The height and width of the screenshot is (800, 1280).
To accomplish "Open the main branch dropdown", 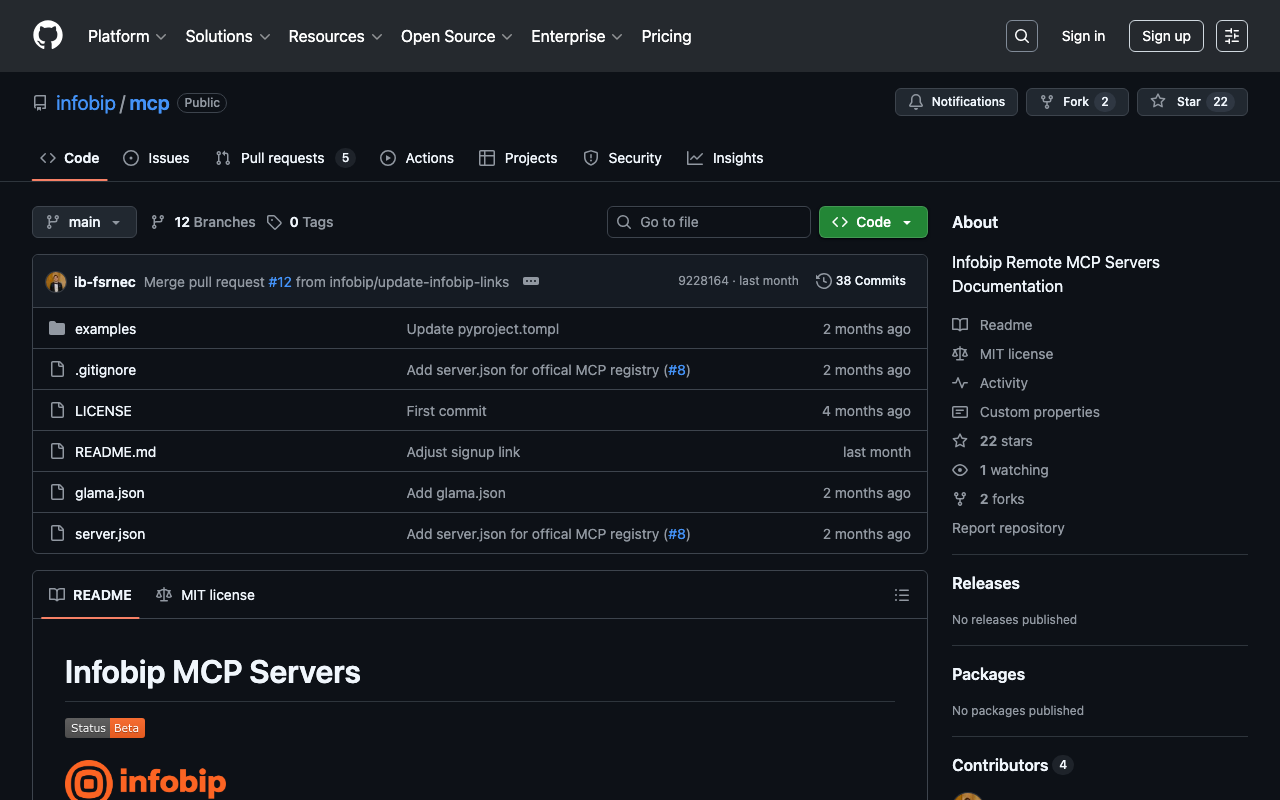I will (x=84, y=222).
